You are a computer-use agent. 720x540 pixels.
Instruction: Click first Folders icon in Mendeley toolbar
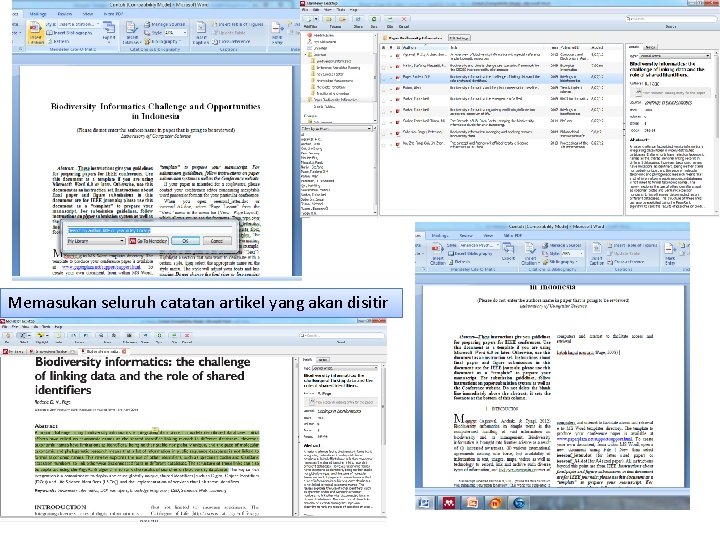click(328, 19)
